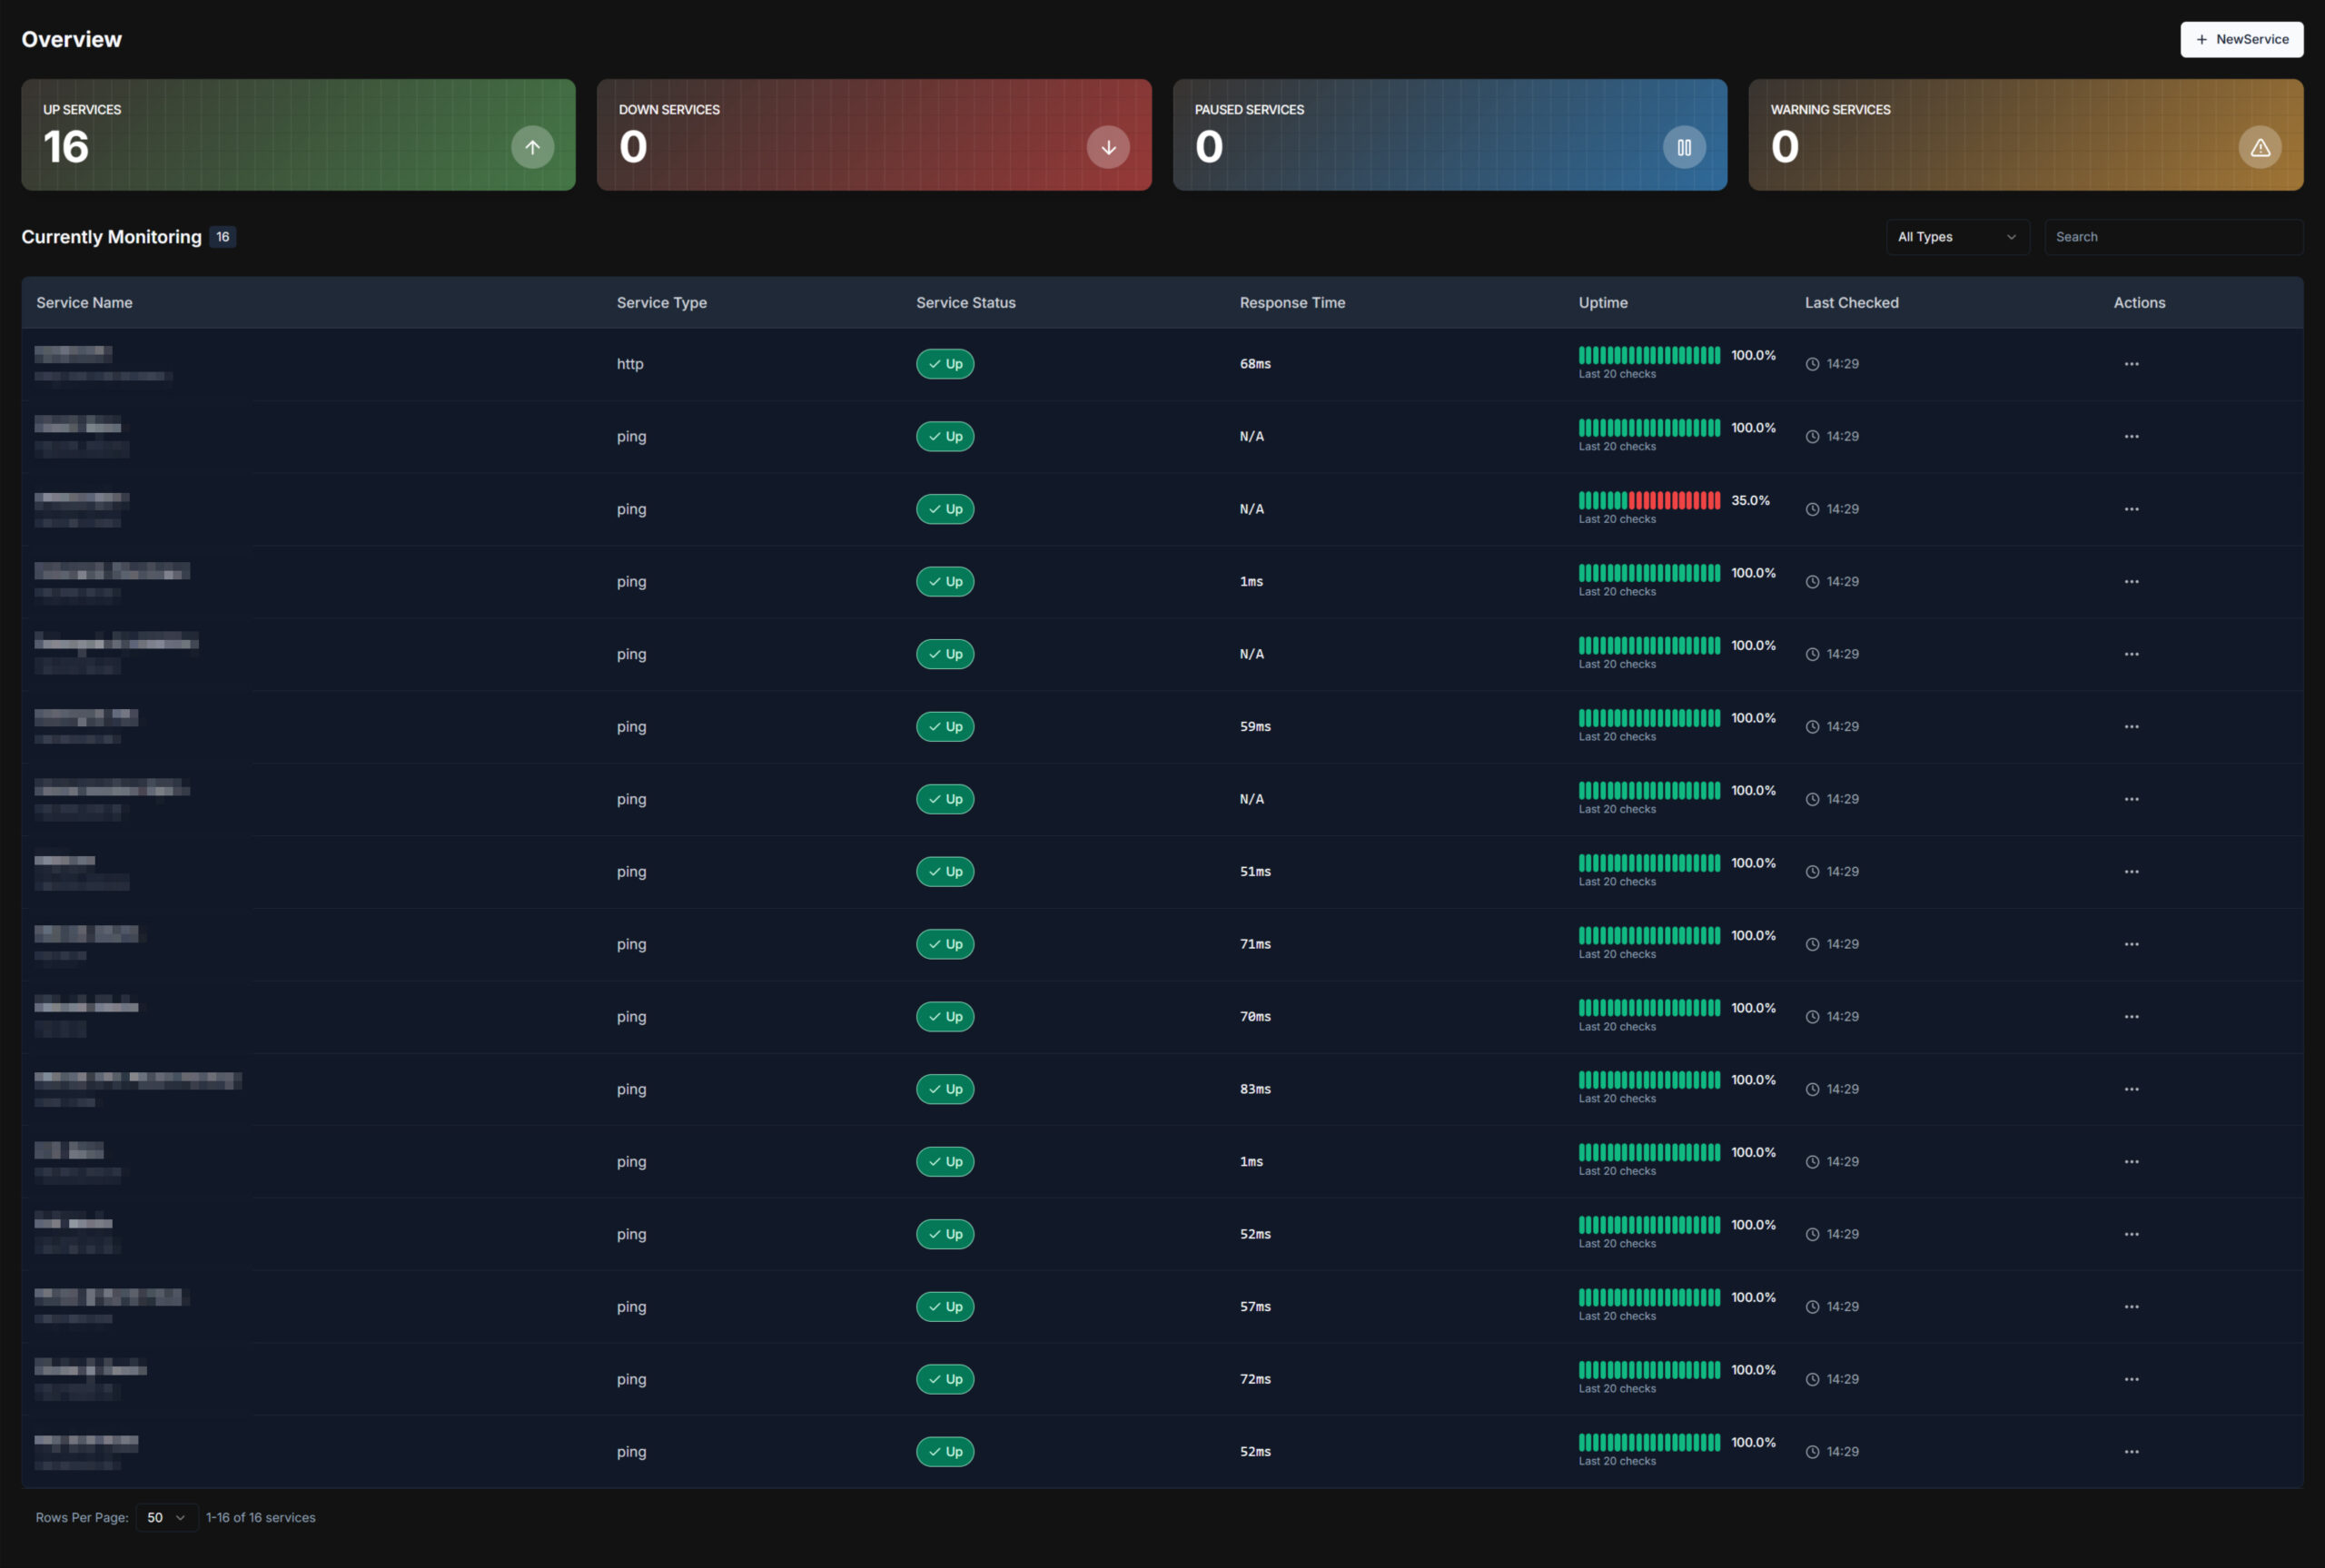Open the All Types filter dropdown

(1956, 237)
